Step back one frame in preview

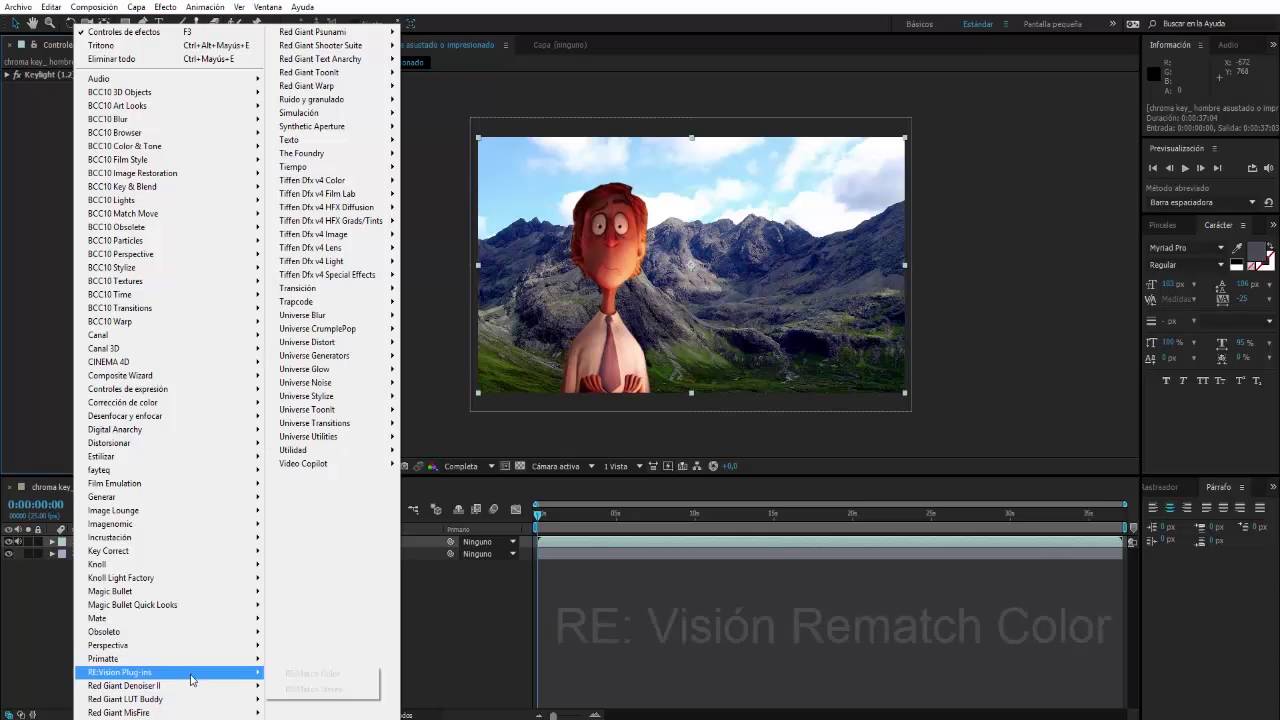(1169, 168)
